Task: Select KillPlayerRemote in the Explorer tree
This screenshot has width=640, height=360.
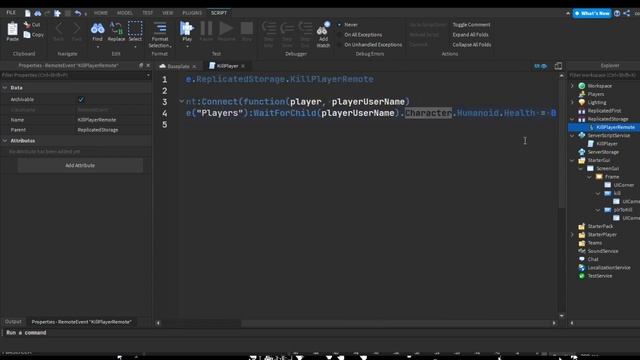Action: point(615,127)
